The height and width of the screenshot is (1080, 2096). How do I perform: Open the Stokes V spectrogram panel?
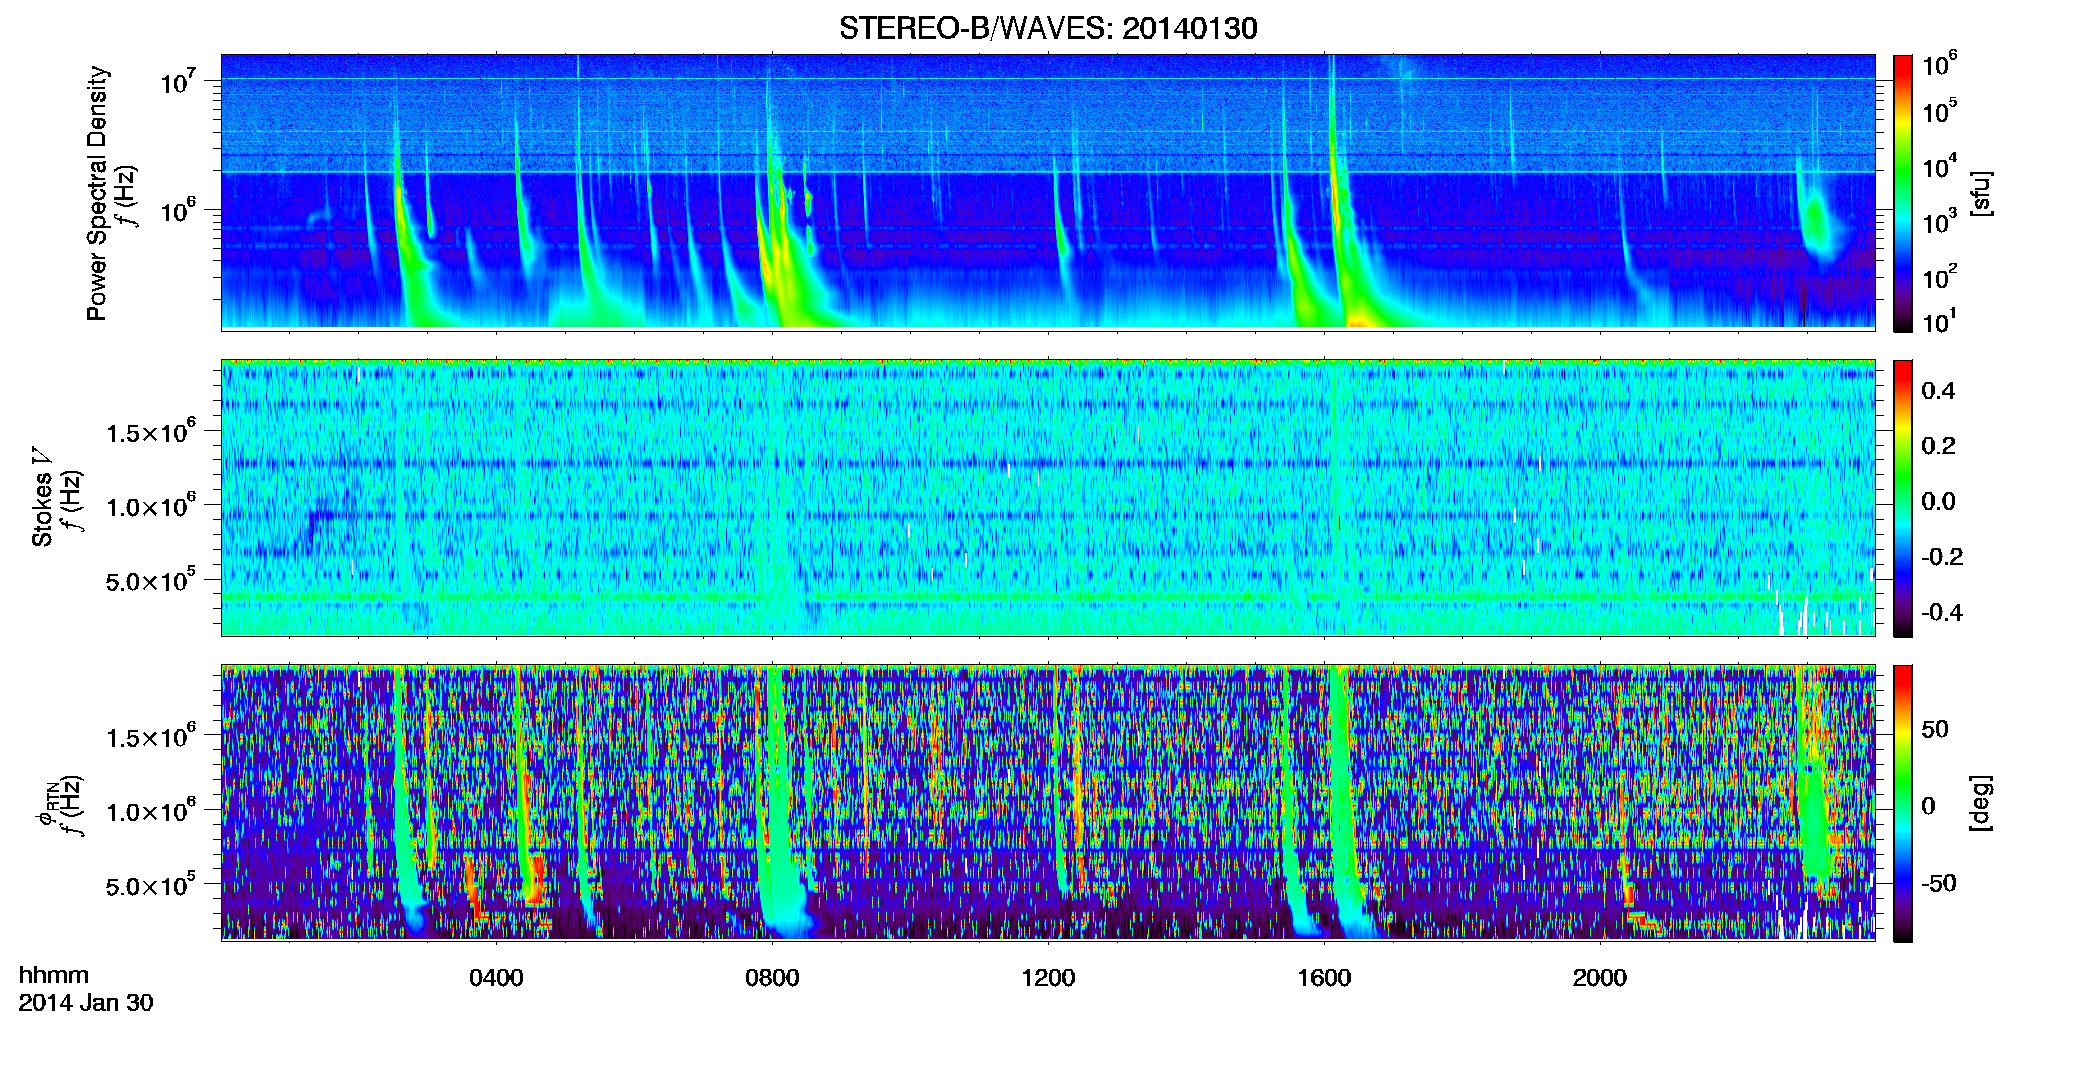(1048, 498)
